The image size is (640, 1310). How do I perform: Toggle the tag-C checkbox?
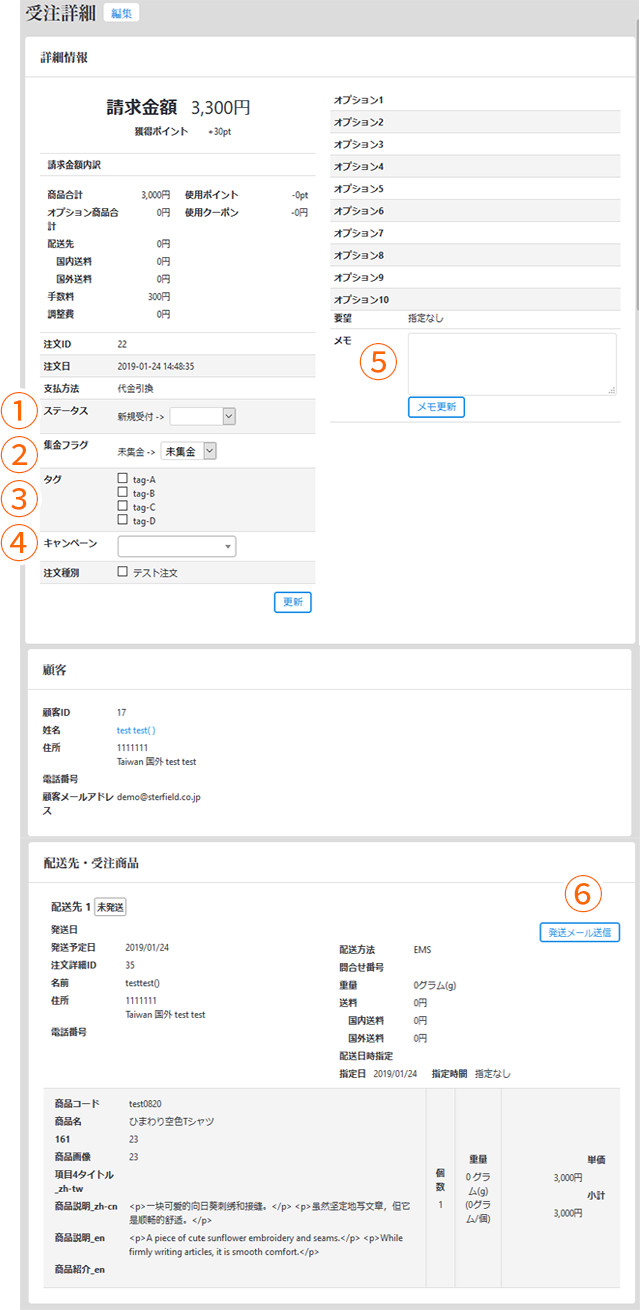coord(123,506)
